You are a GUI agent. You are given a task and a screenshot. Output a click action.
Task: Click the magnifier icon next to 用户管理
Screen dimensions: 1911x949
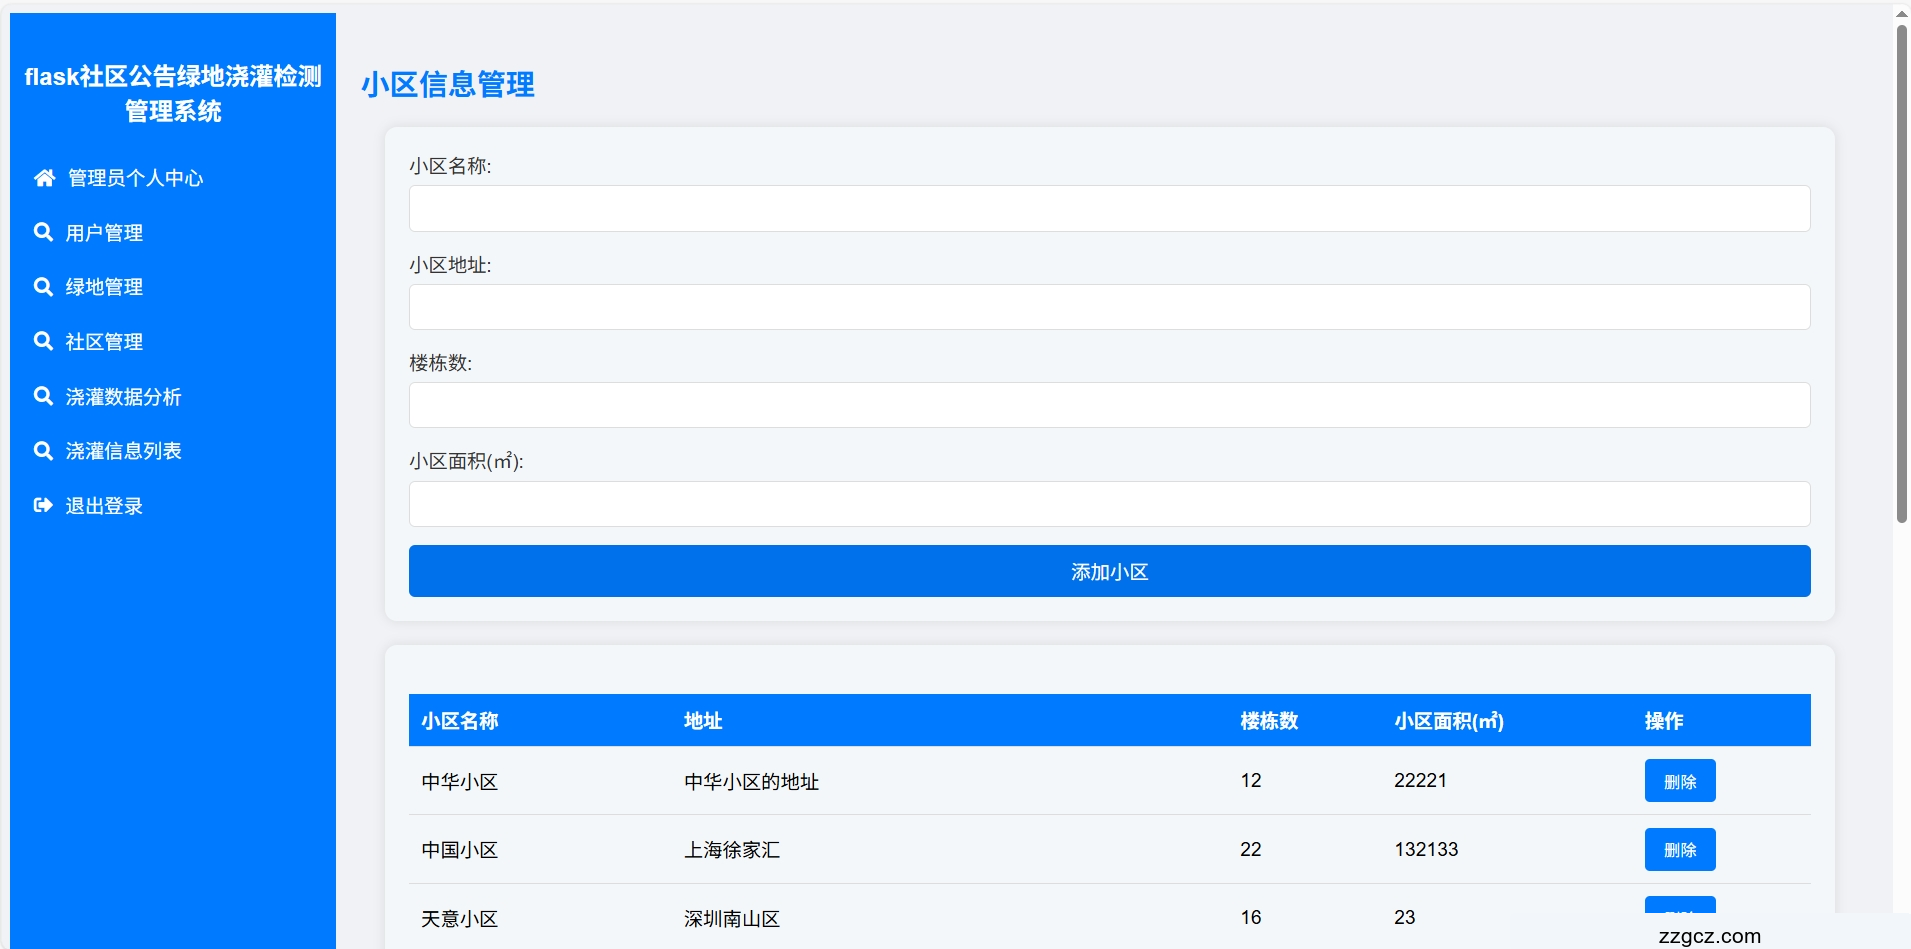coord(43,232)
